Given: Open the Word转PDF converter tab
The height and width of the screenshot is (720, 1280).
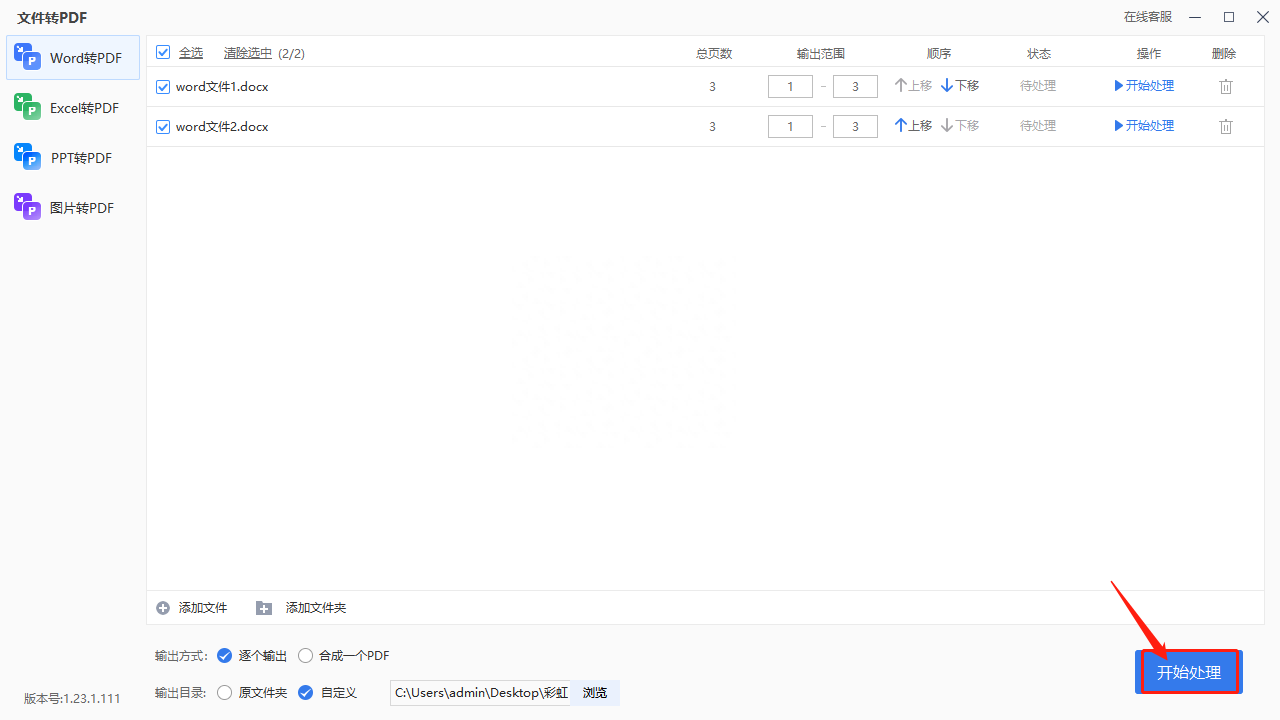Looking at the screenshot, I should (x=73, y=58).
